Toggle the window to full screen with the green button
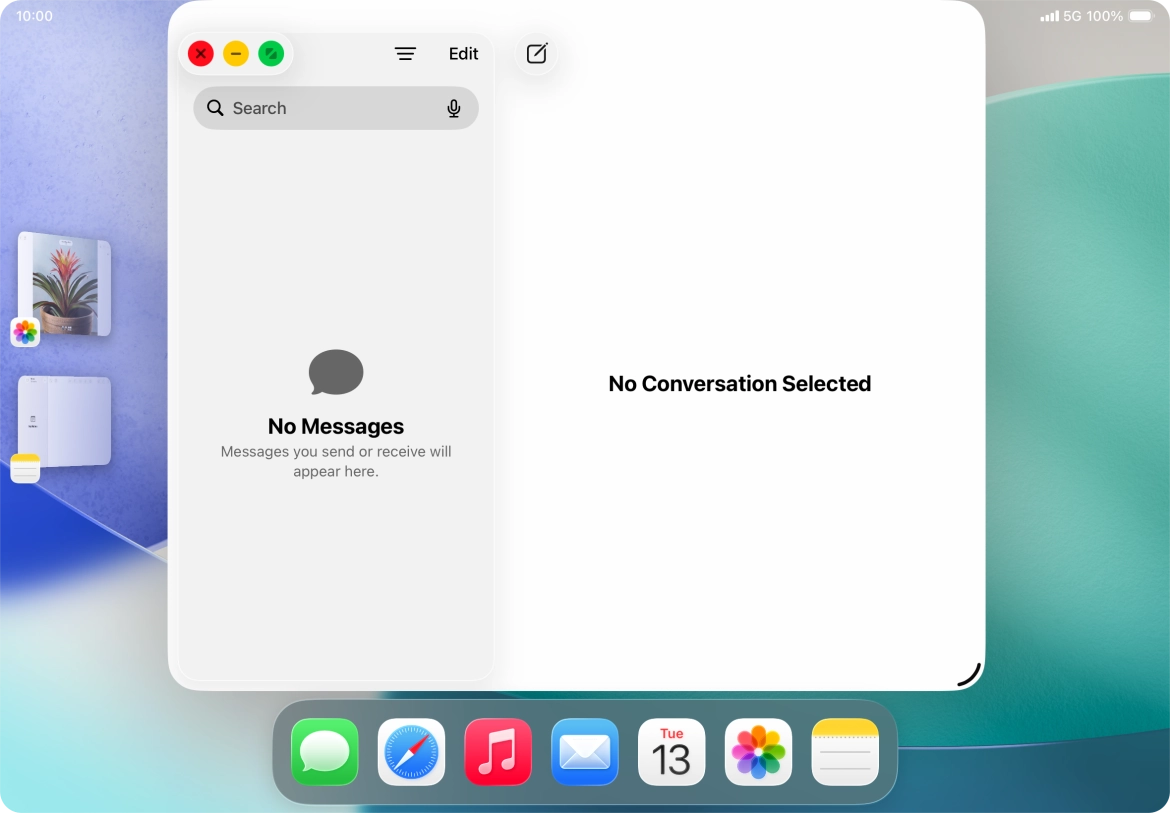 click(x=271, y=53)
